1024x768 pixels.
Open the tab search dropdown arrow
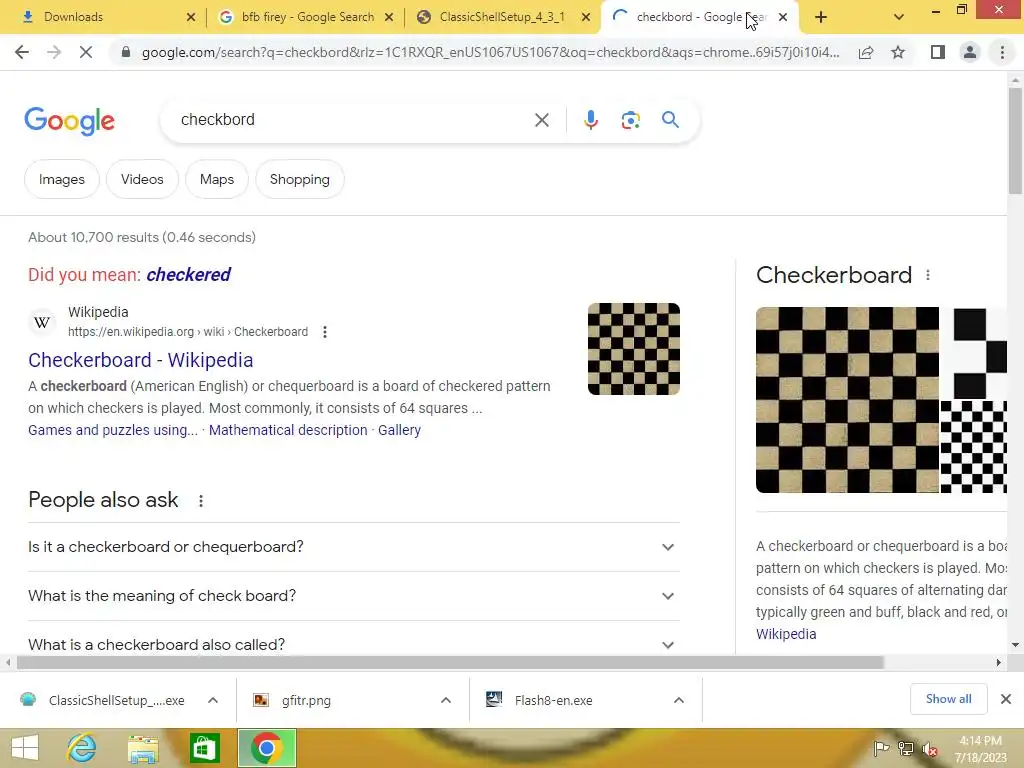899,18
